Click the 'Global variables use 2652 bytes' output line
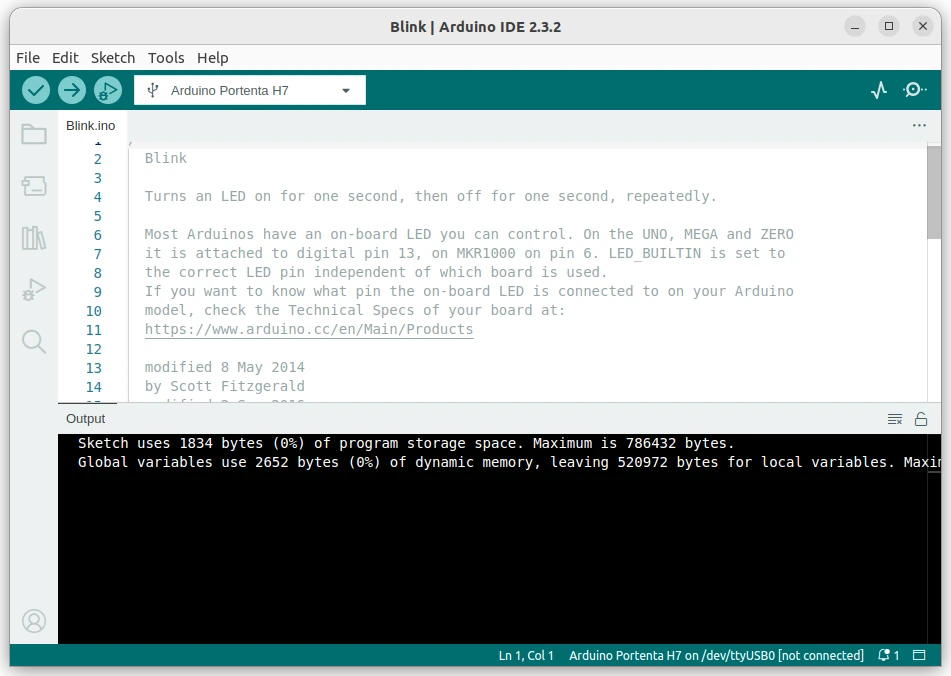This screenshot has height=676, width=951. pyautogui.click(x=509, y=462)
